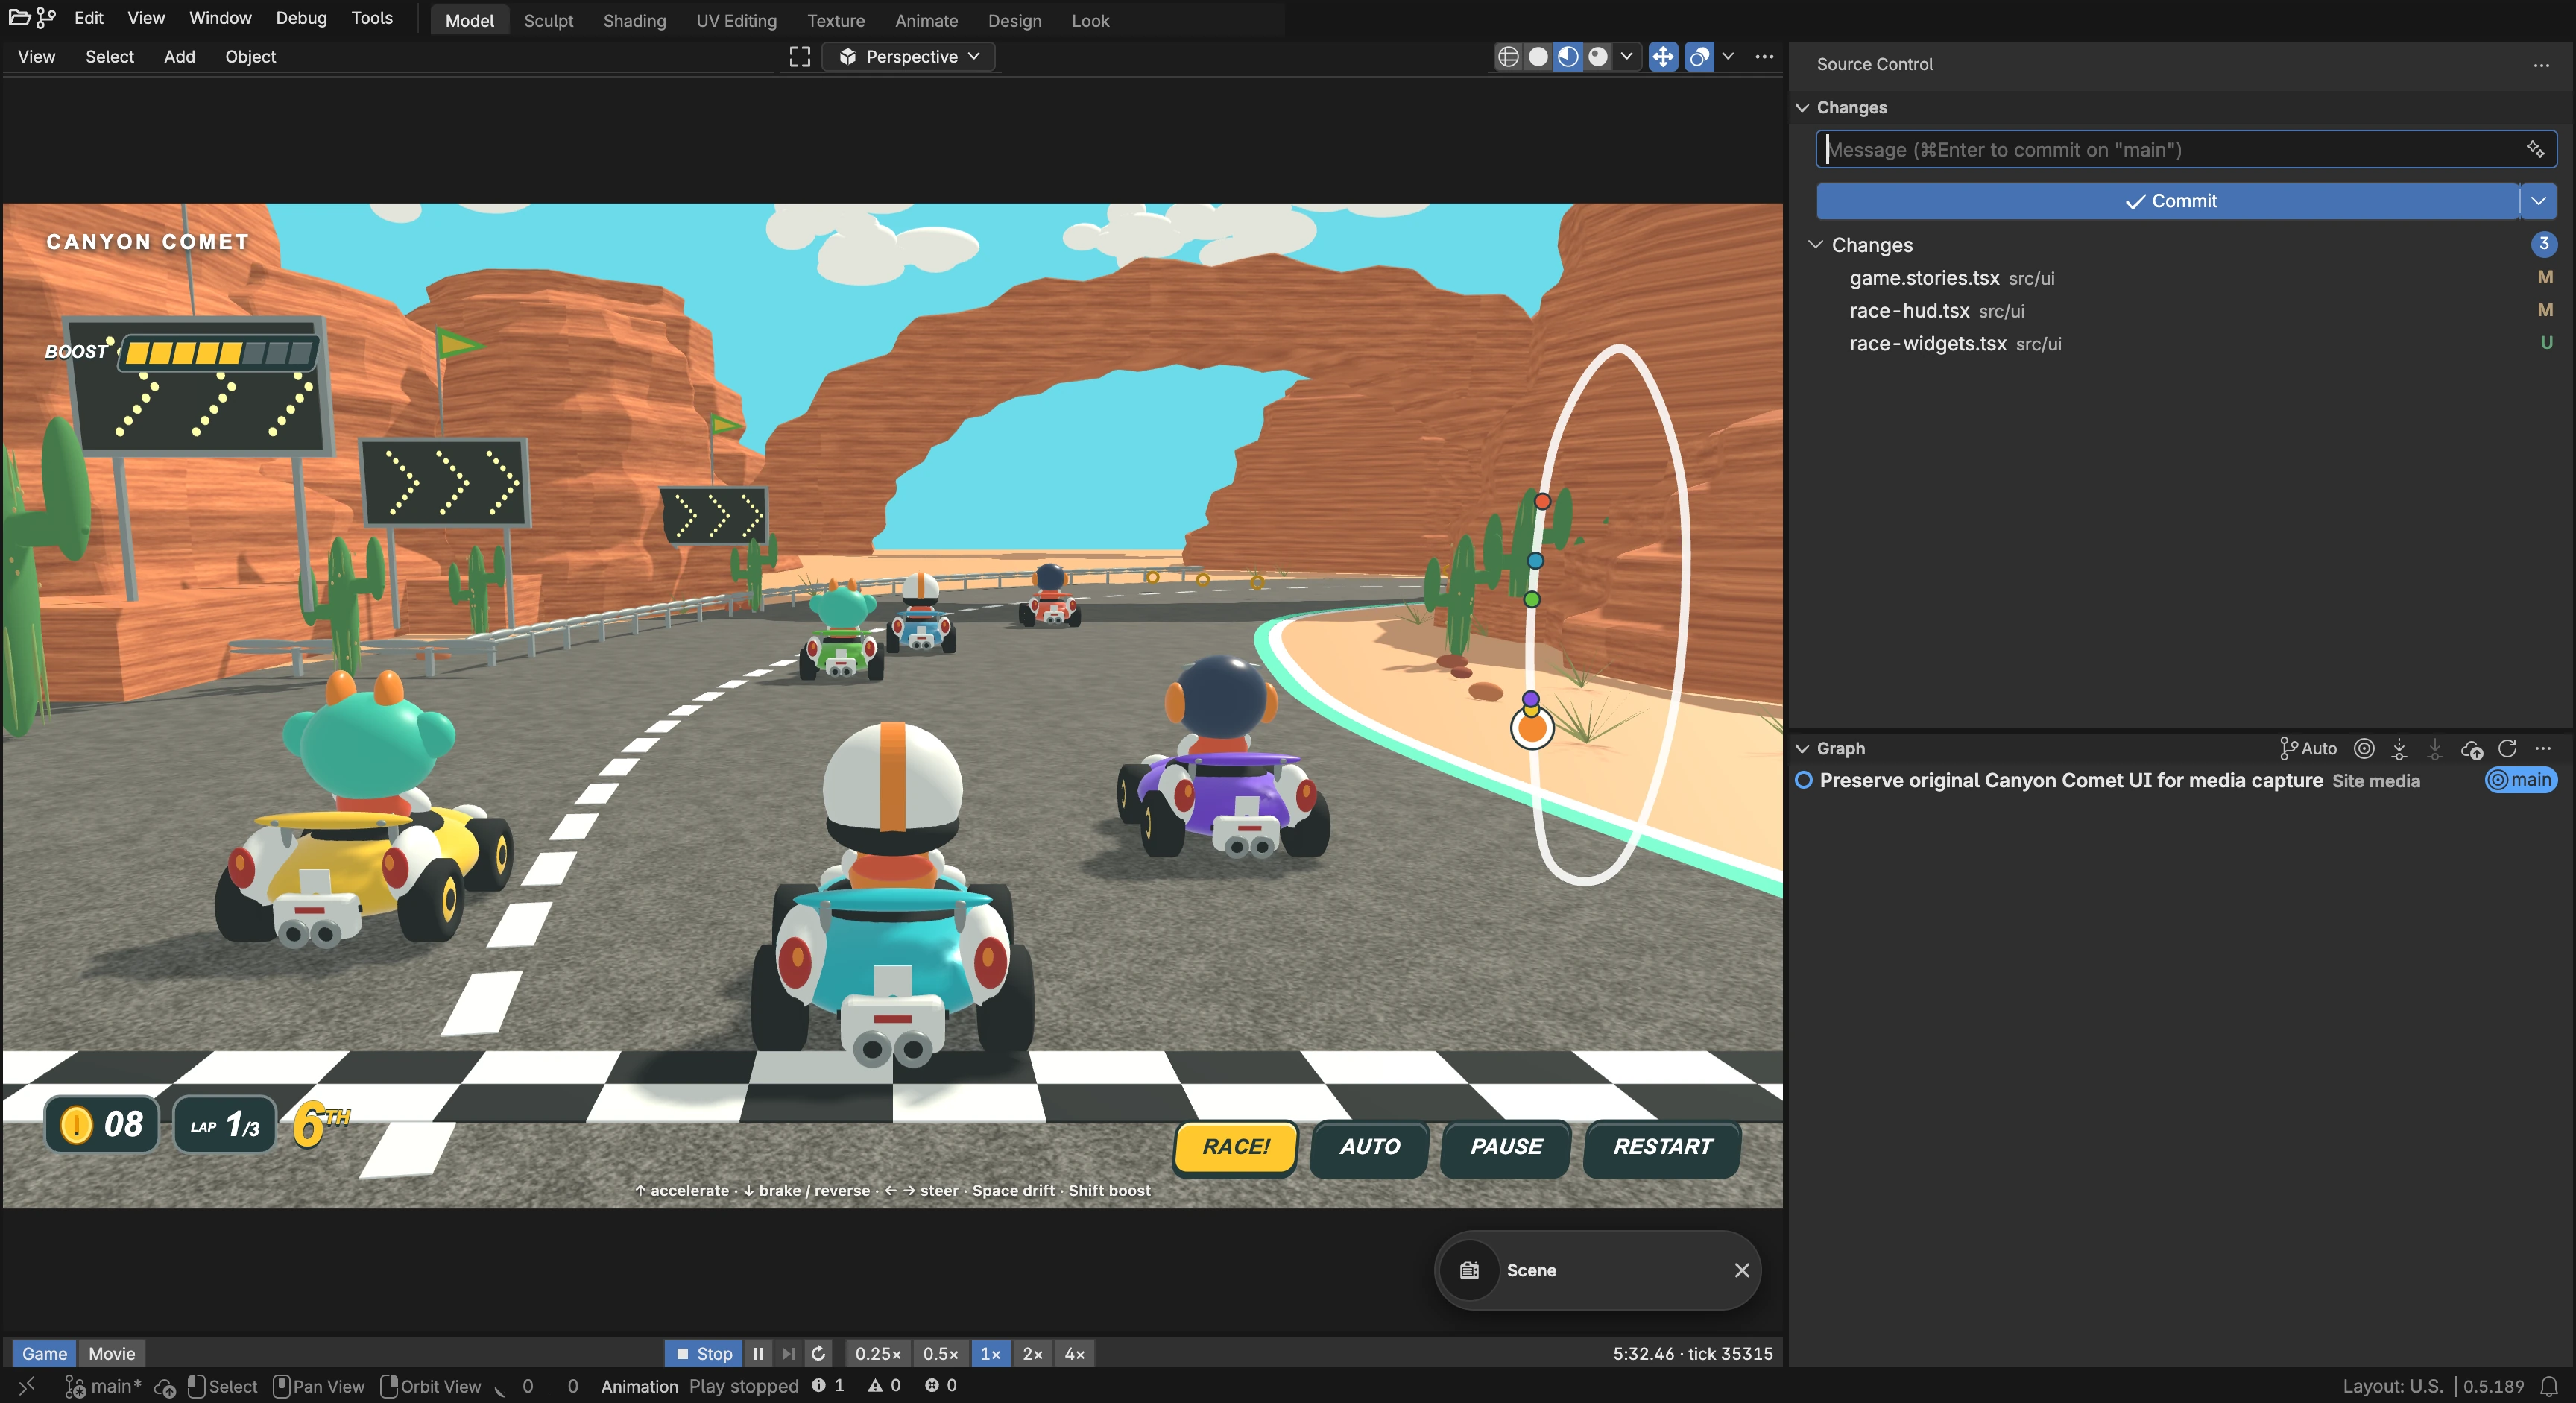This screenshot has height=1403, width=2576.
Task: Switch to wireframe shading mode
Action: click(x=1508, y=57)
